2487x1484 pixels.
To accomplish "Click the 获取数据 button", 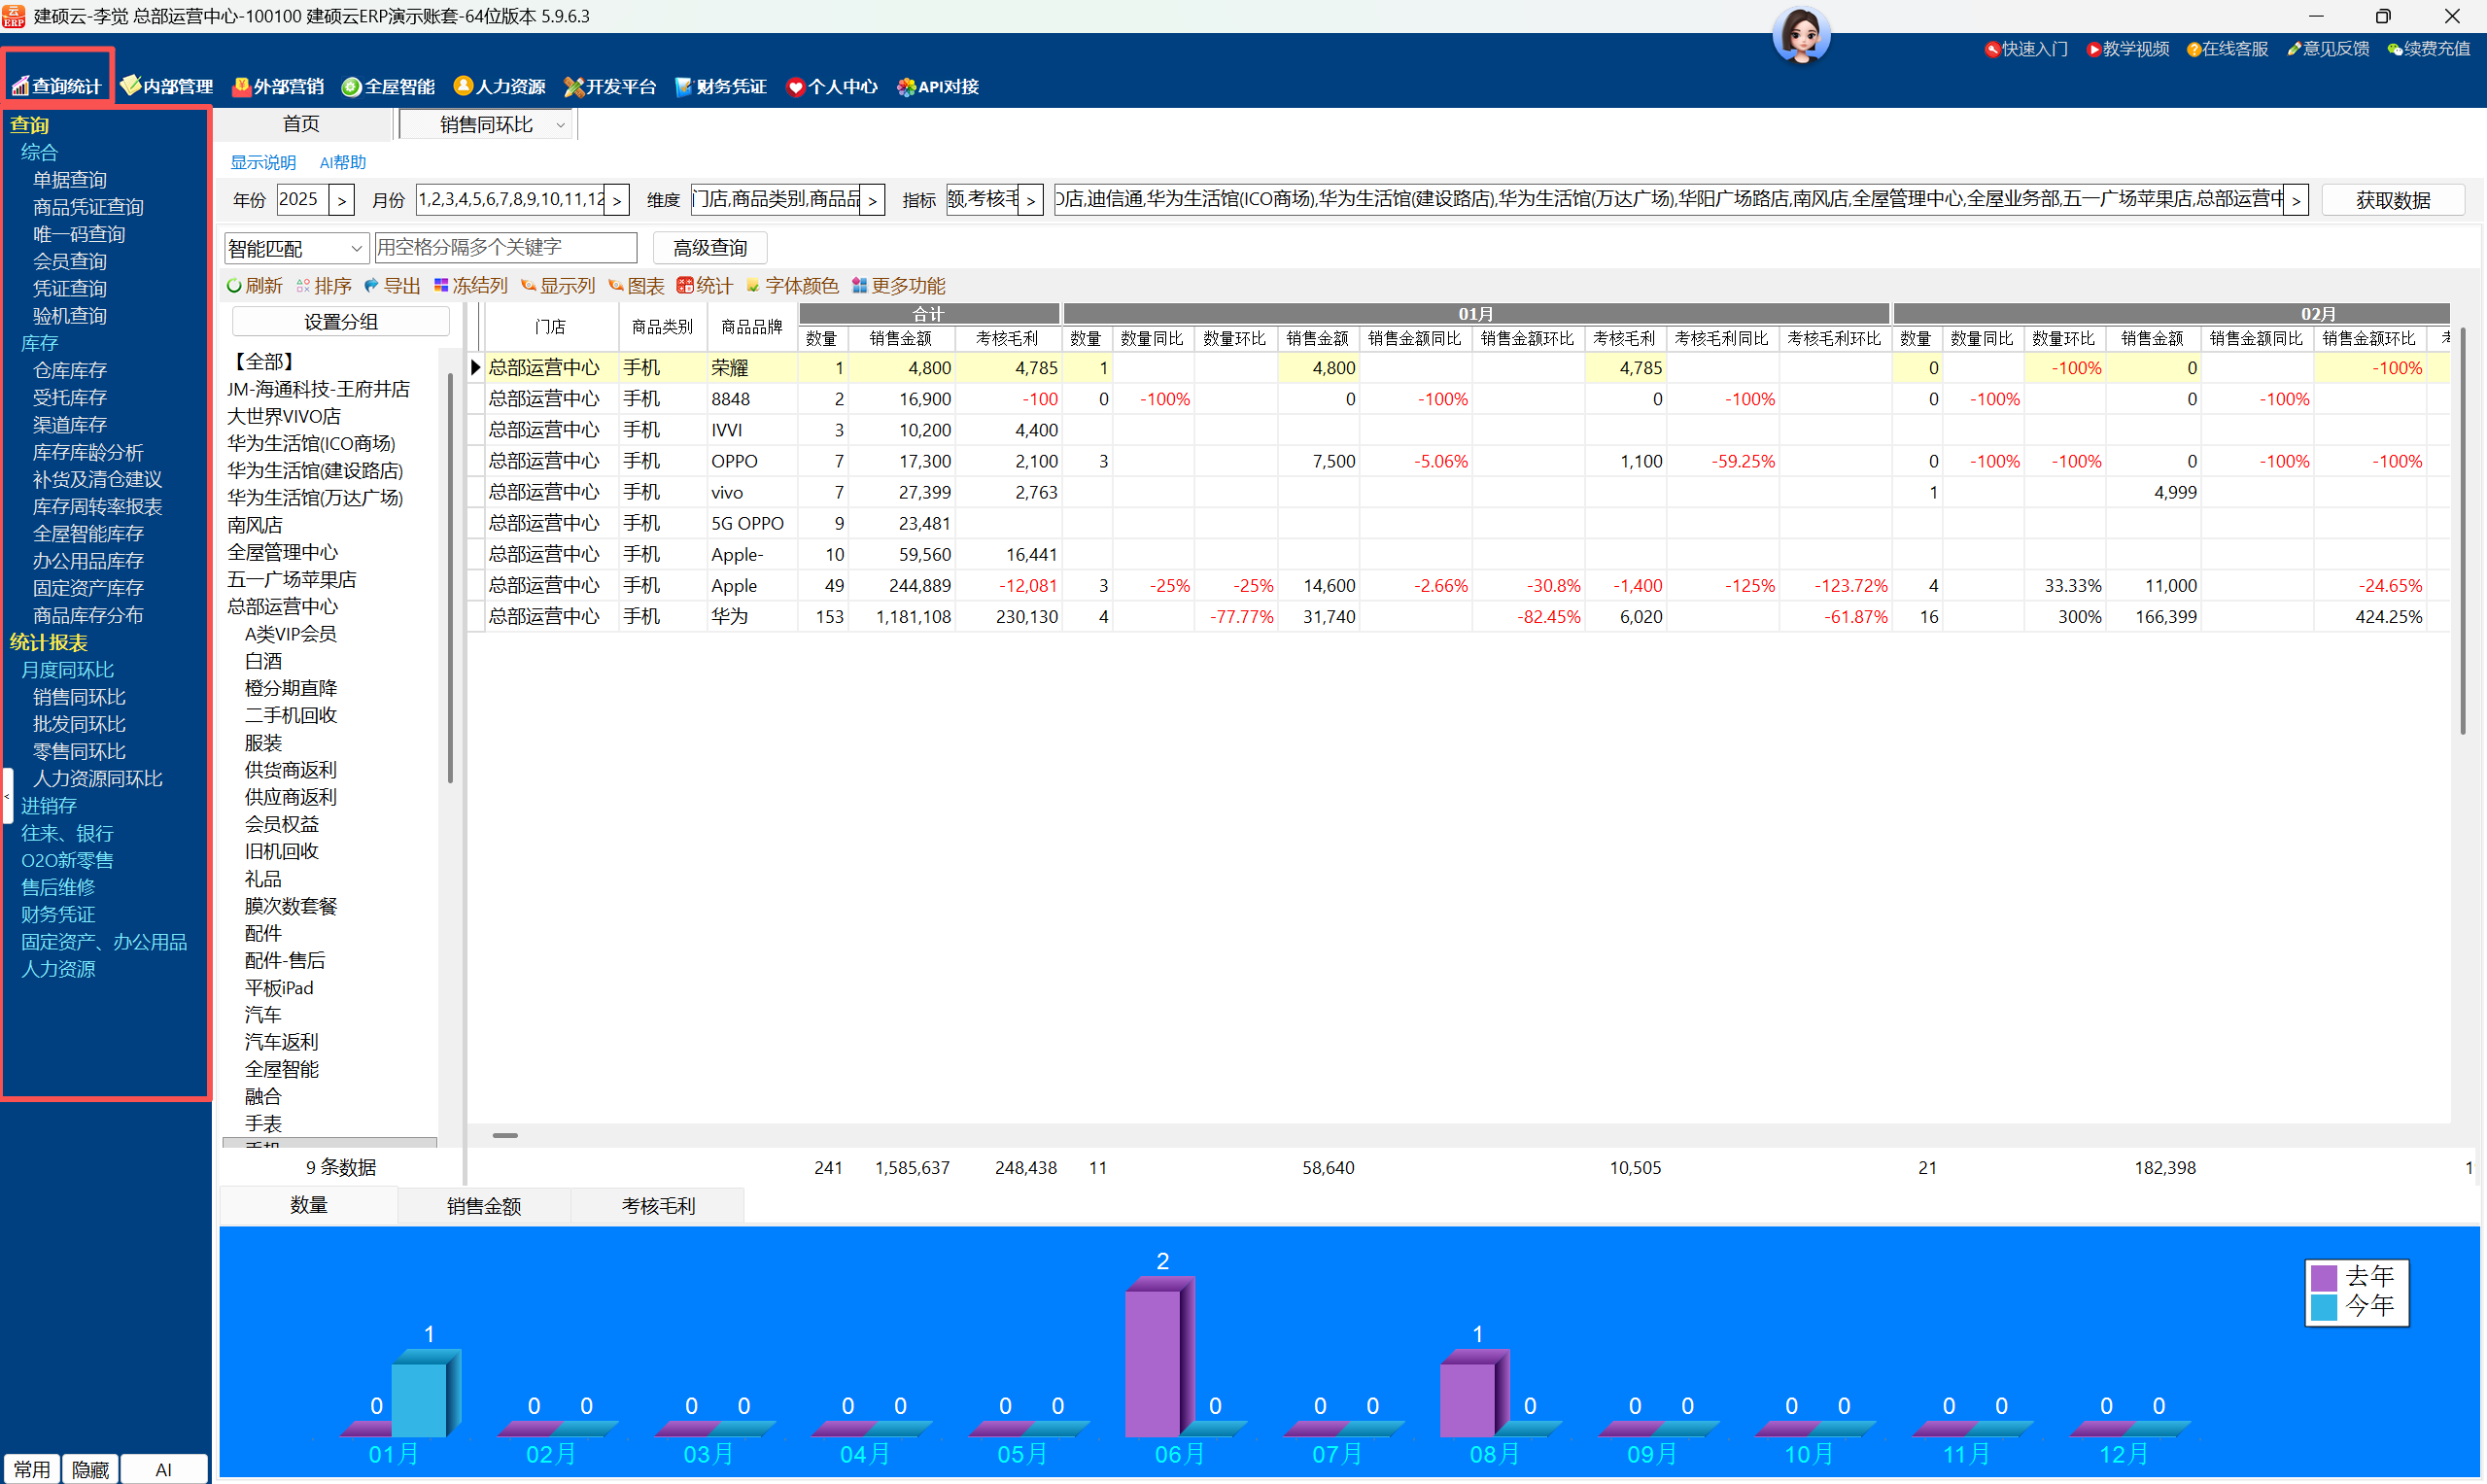I will tap(2392, 200).
